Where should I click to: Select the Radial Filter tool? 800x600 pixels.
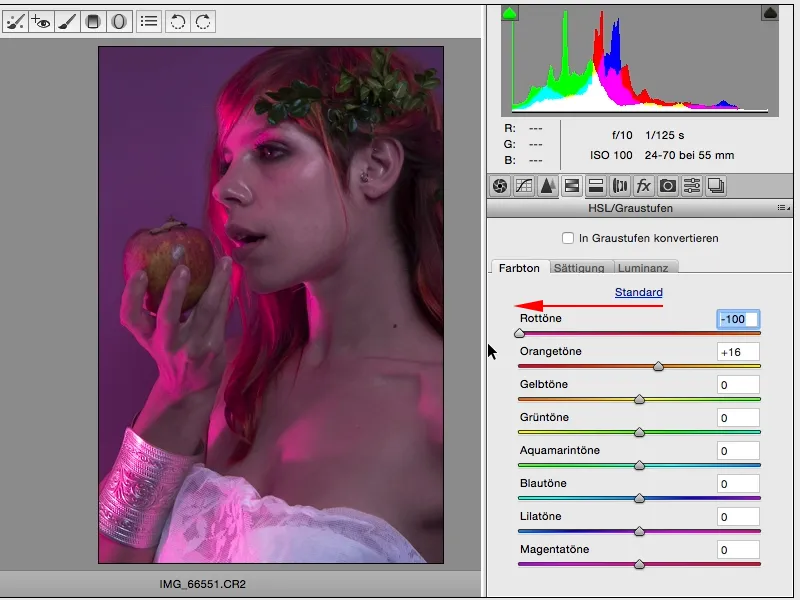119,21
